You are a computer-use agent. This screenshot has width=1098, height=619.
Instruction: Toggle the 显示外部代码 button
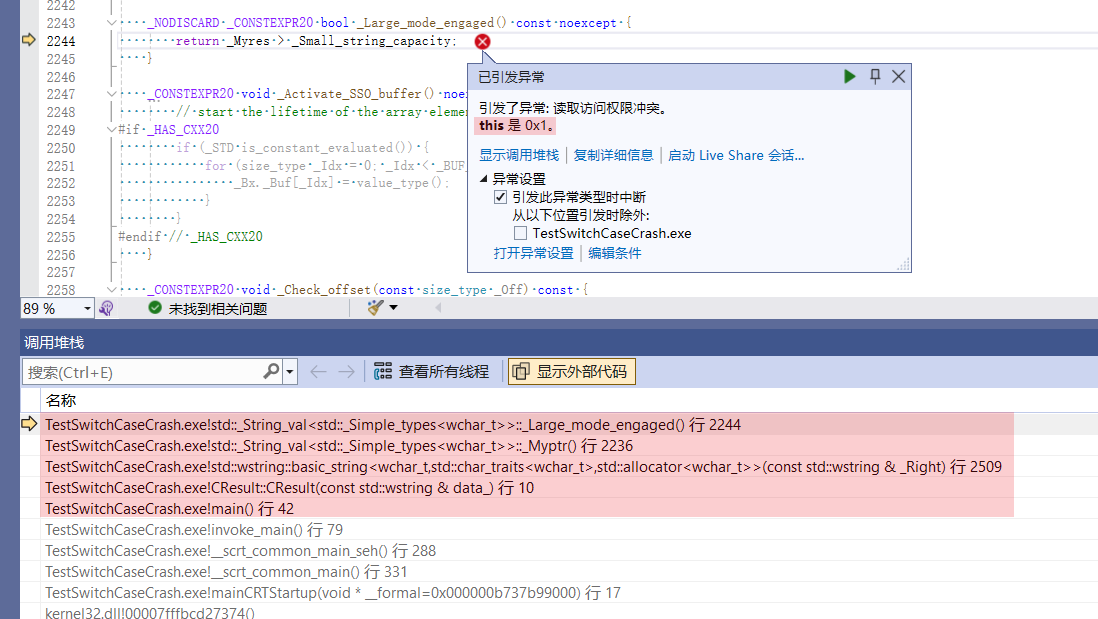click(x=572, y=372)
